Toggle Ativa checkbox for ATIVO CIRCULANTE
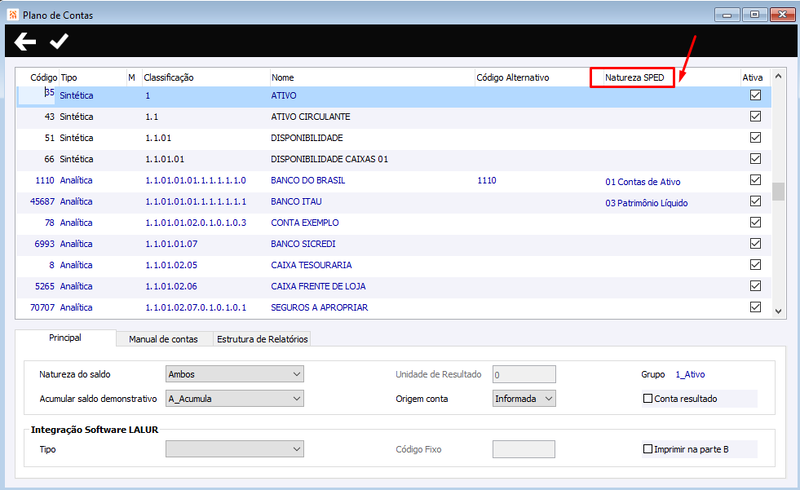The image size is (800, 490). 755,116
